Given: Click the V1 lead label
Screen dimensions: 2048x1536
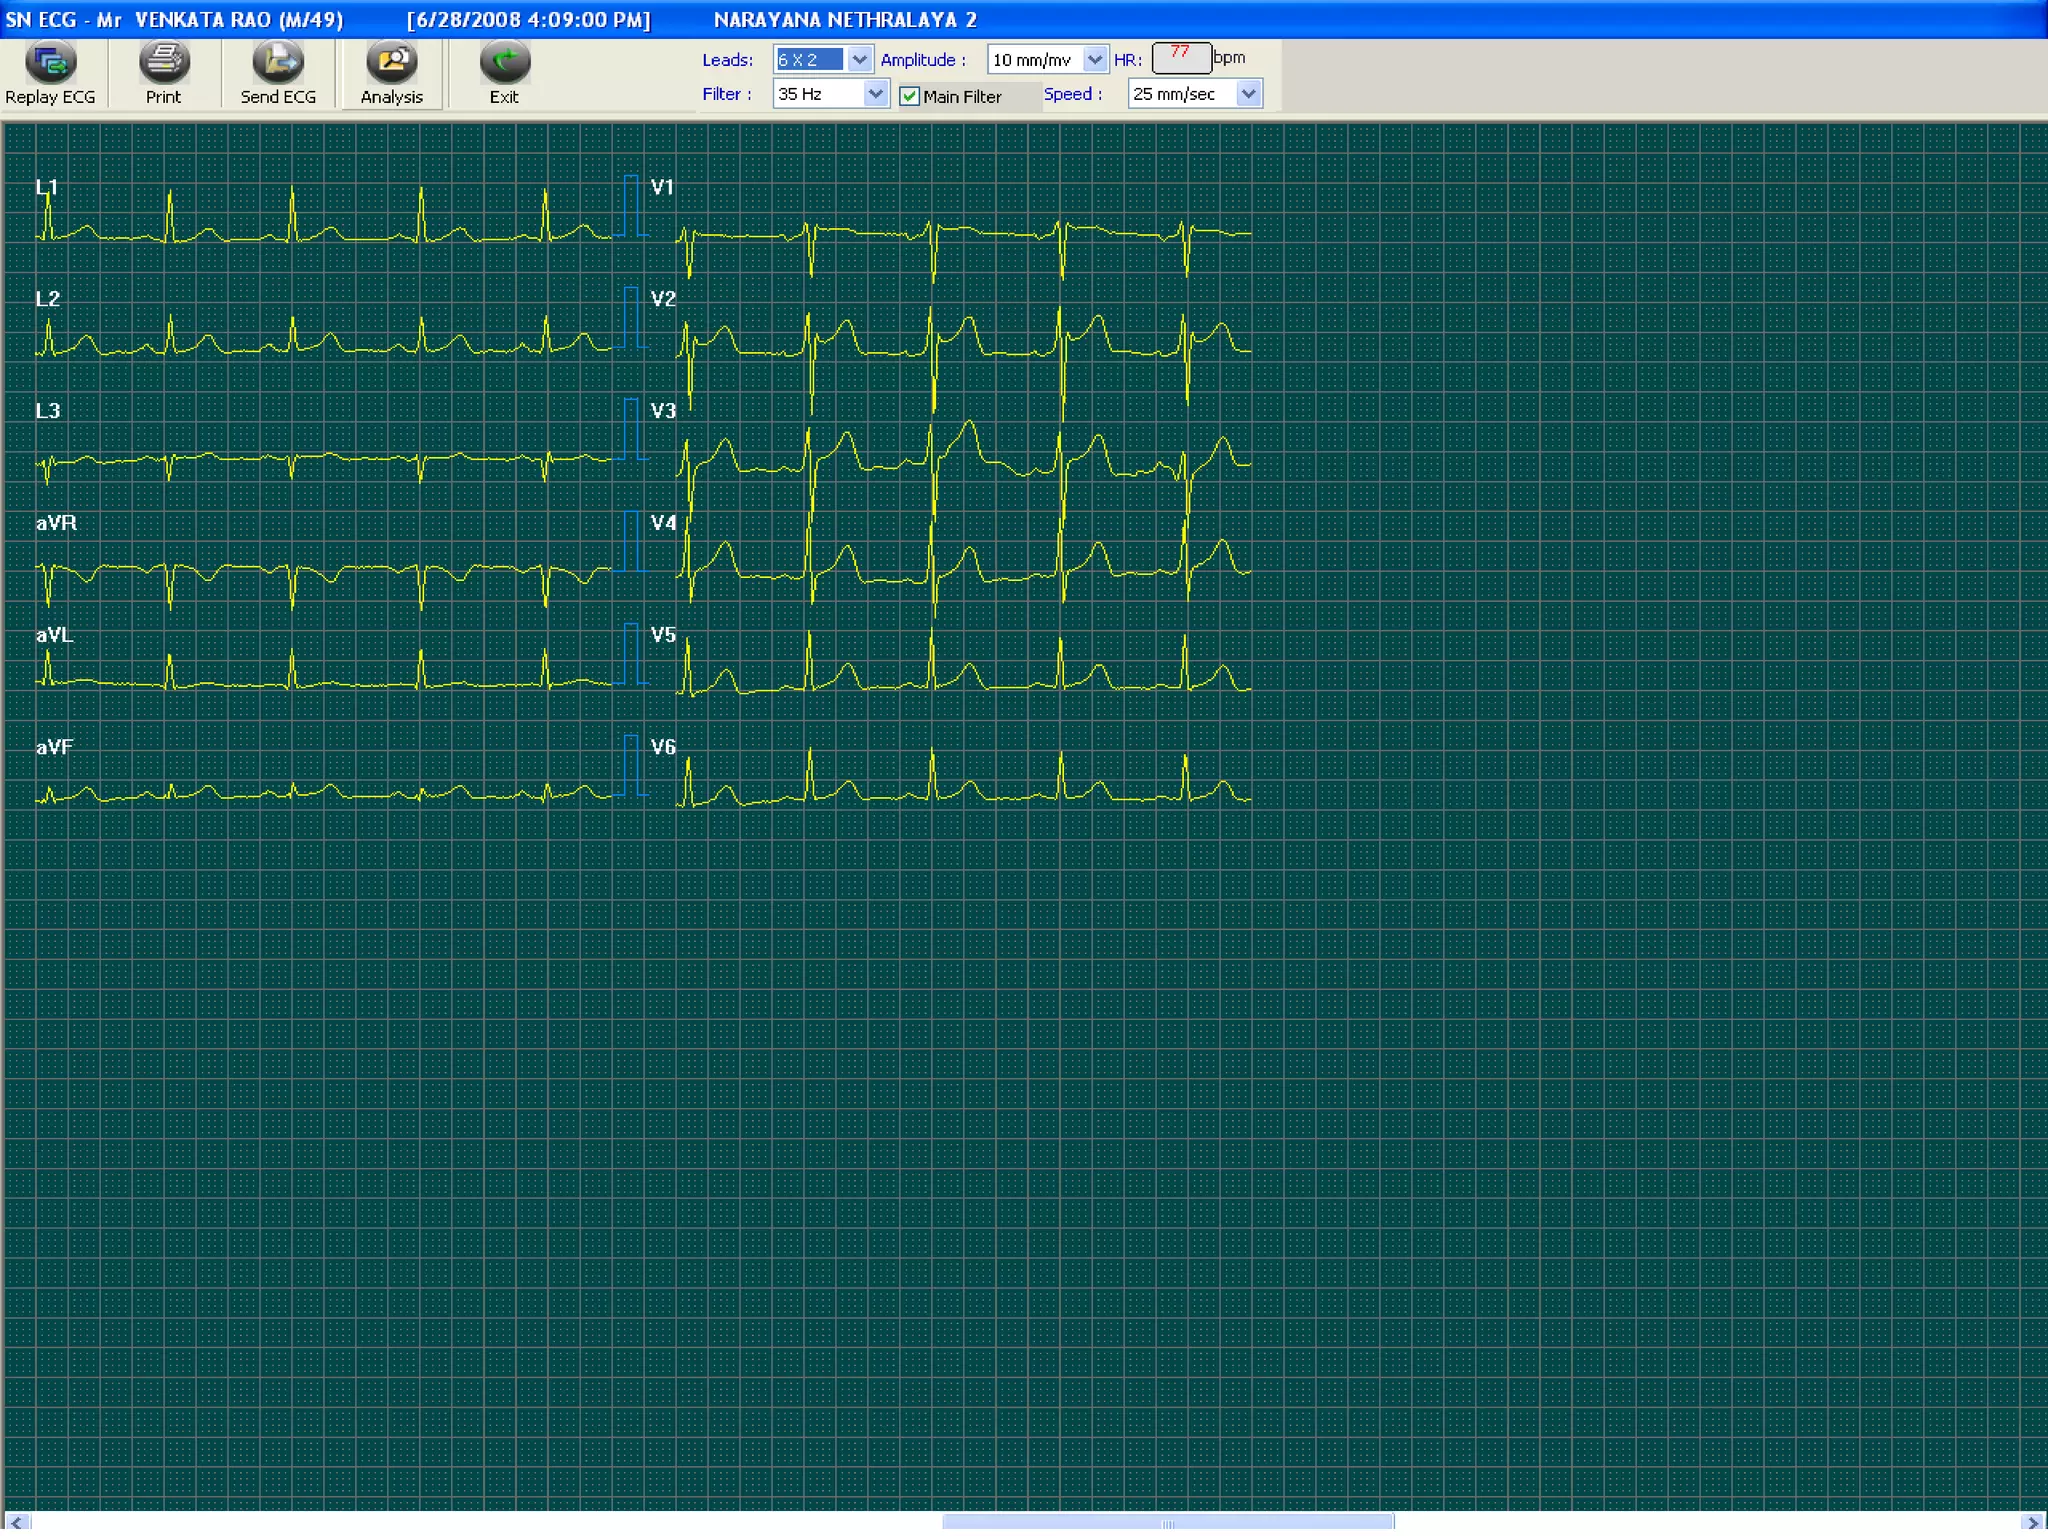Looking at the screenshot, I should pyautogui.click(x=662, y=187).
